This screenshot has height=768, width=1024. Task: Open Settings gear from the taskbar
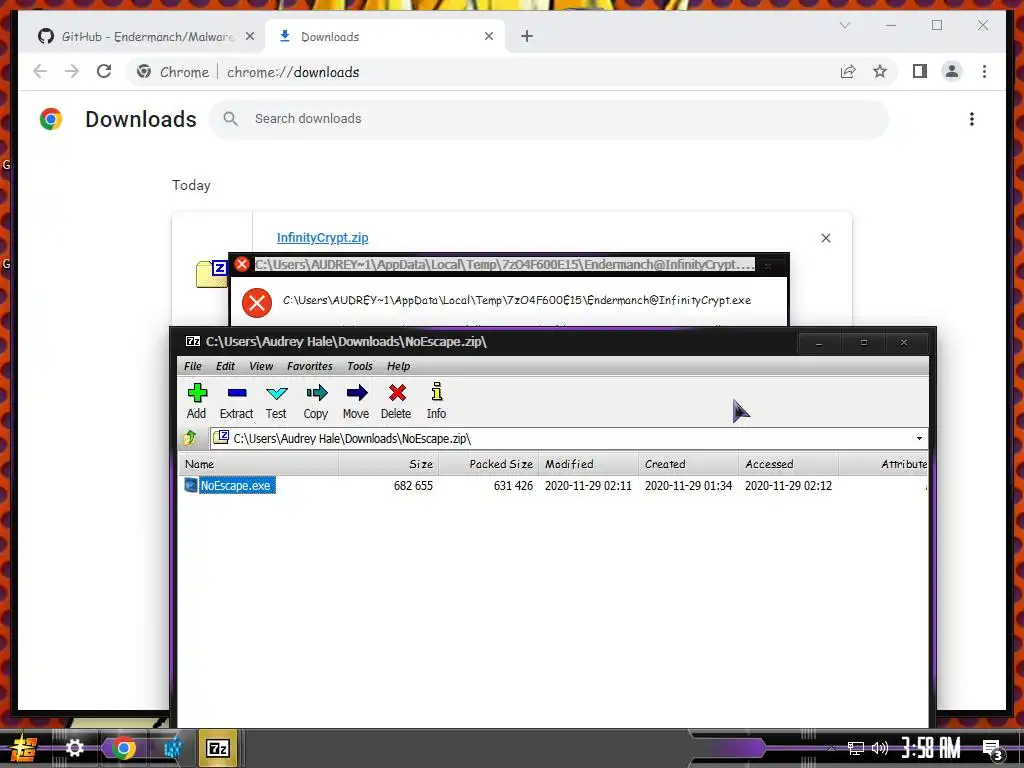(x=74, y=748)
